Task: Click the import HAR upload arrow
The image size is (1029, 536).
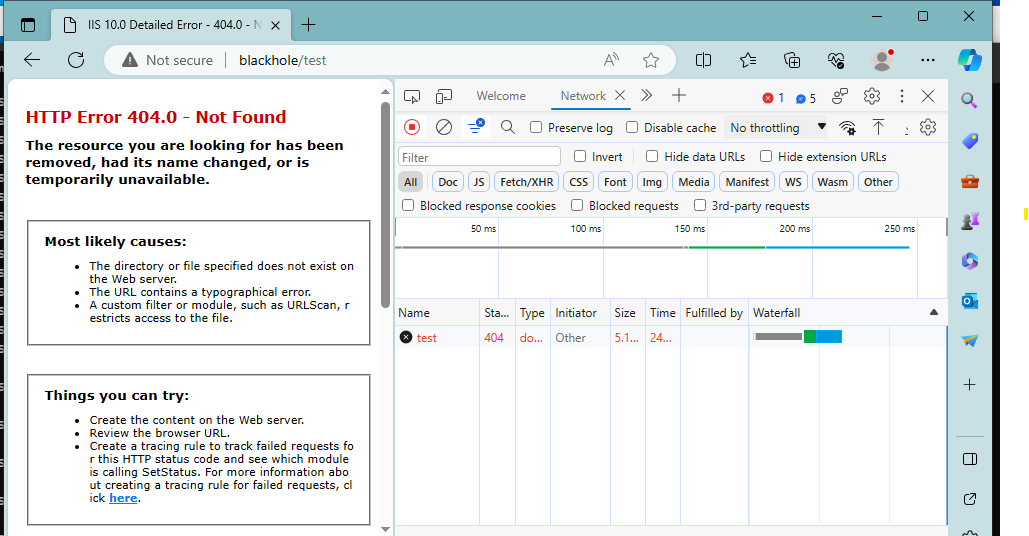Action: click(878, 127)
